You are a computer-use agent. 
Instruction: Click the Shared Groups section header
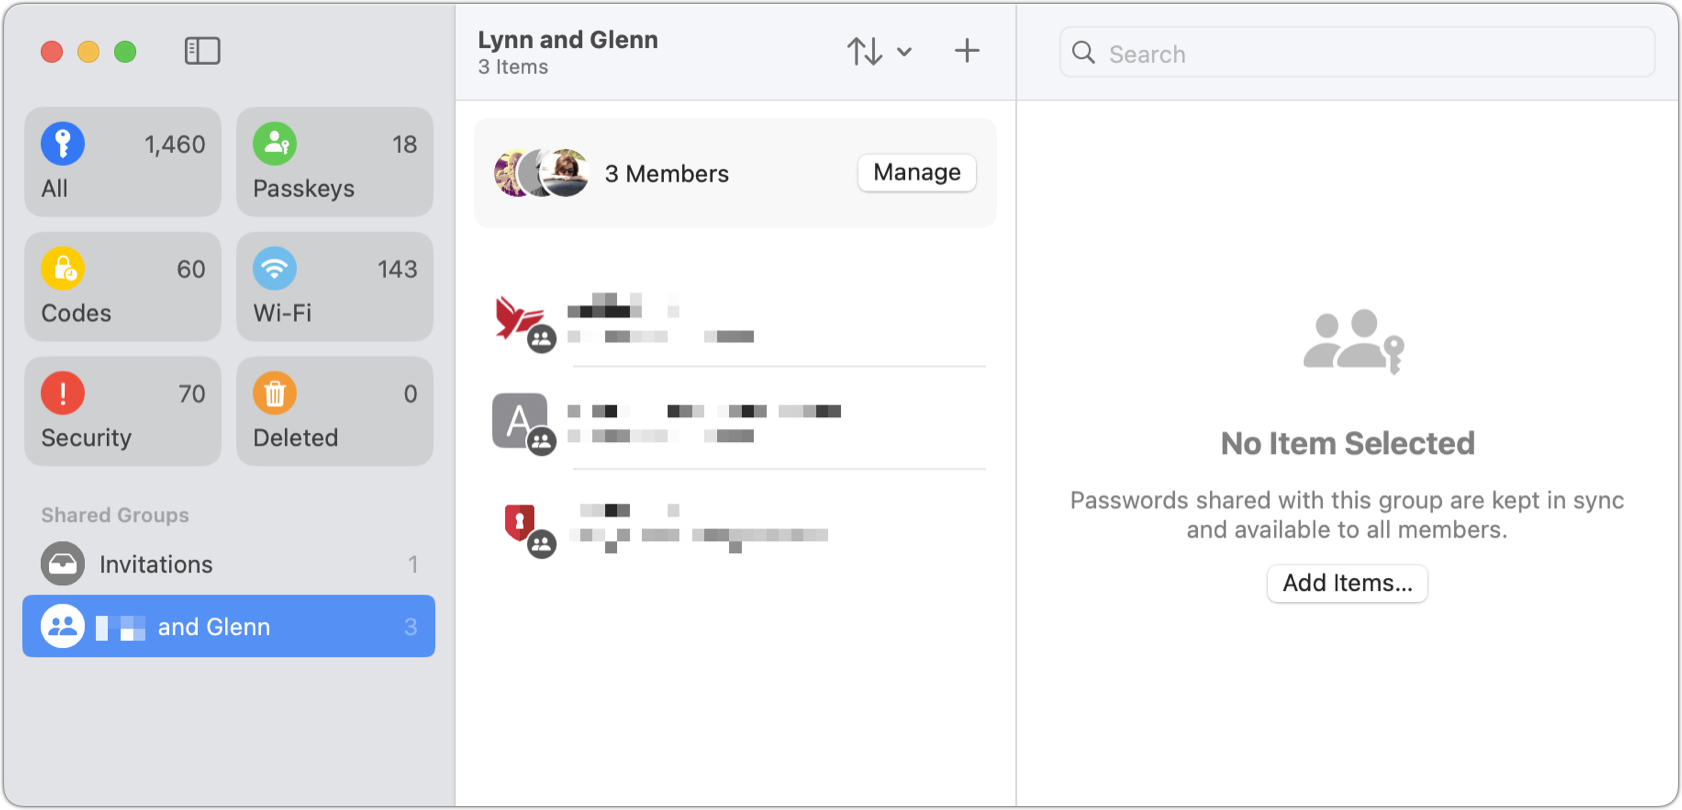coord(115,515)
